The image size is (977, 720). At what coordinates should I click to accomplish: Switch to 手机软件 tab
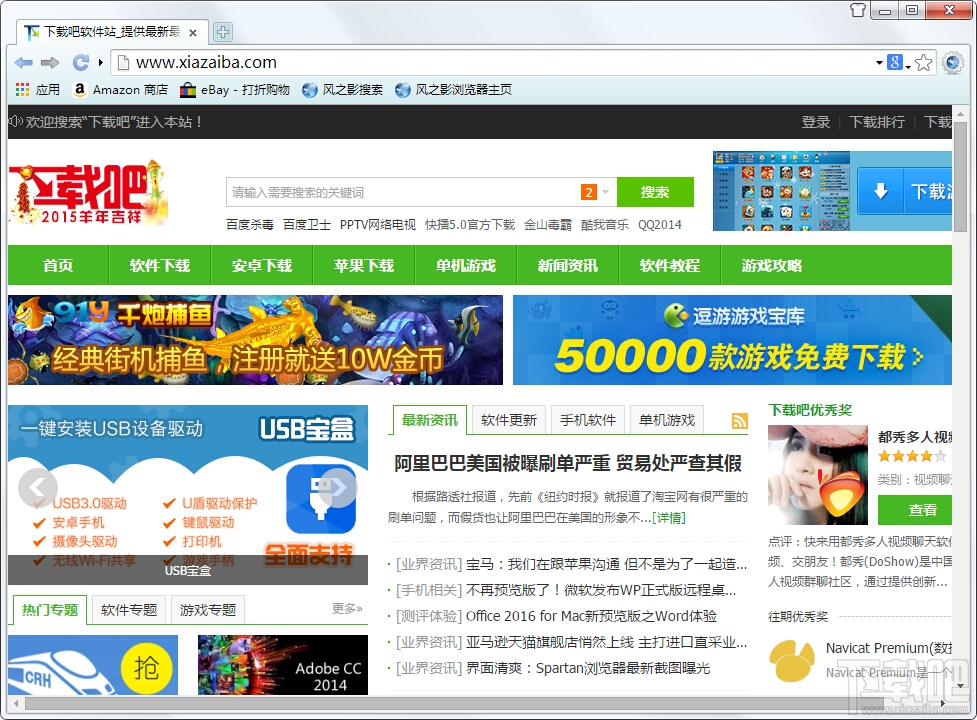tap(588, 420)
